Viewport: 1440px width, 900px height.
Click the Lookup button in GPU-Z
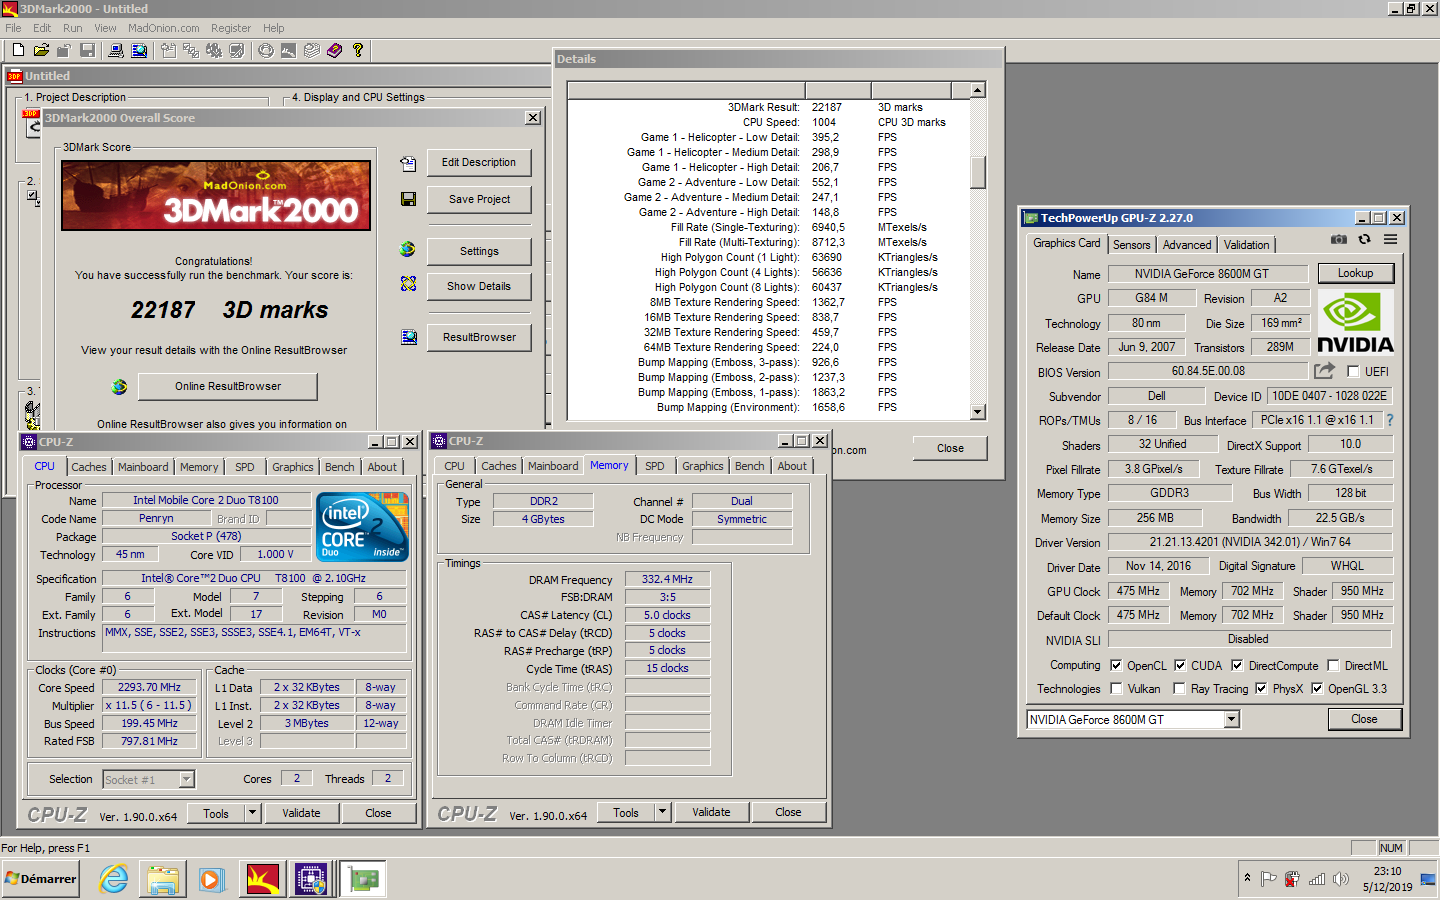(x=1355, y=273)
